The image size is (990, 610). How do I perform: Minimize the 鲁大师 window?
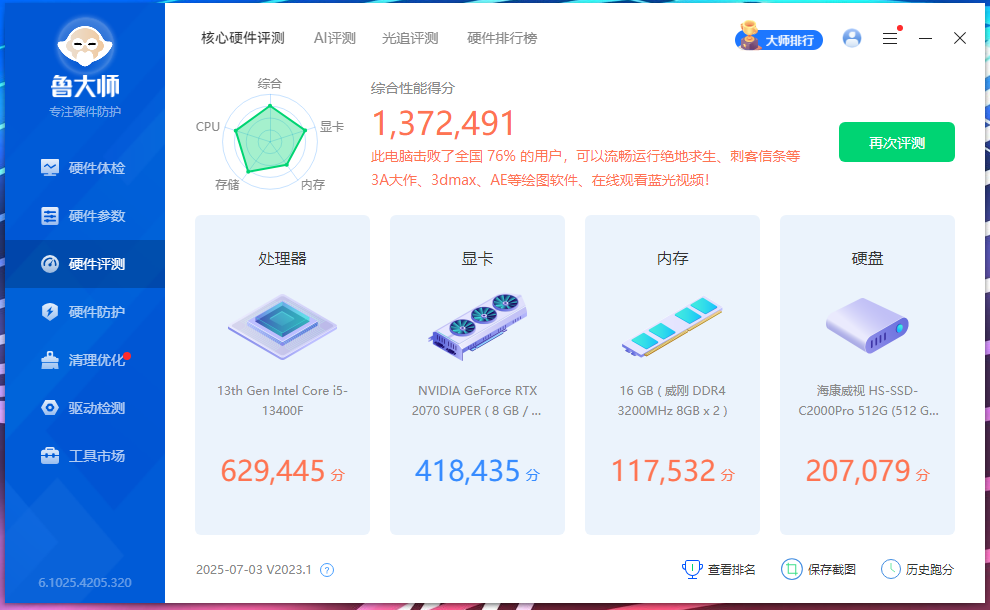[925, 39]
